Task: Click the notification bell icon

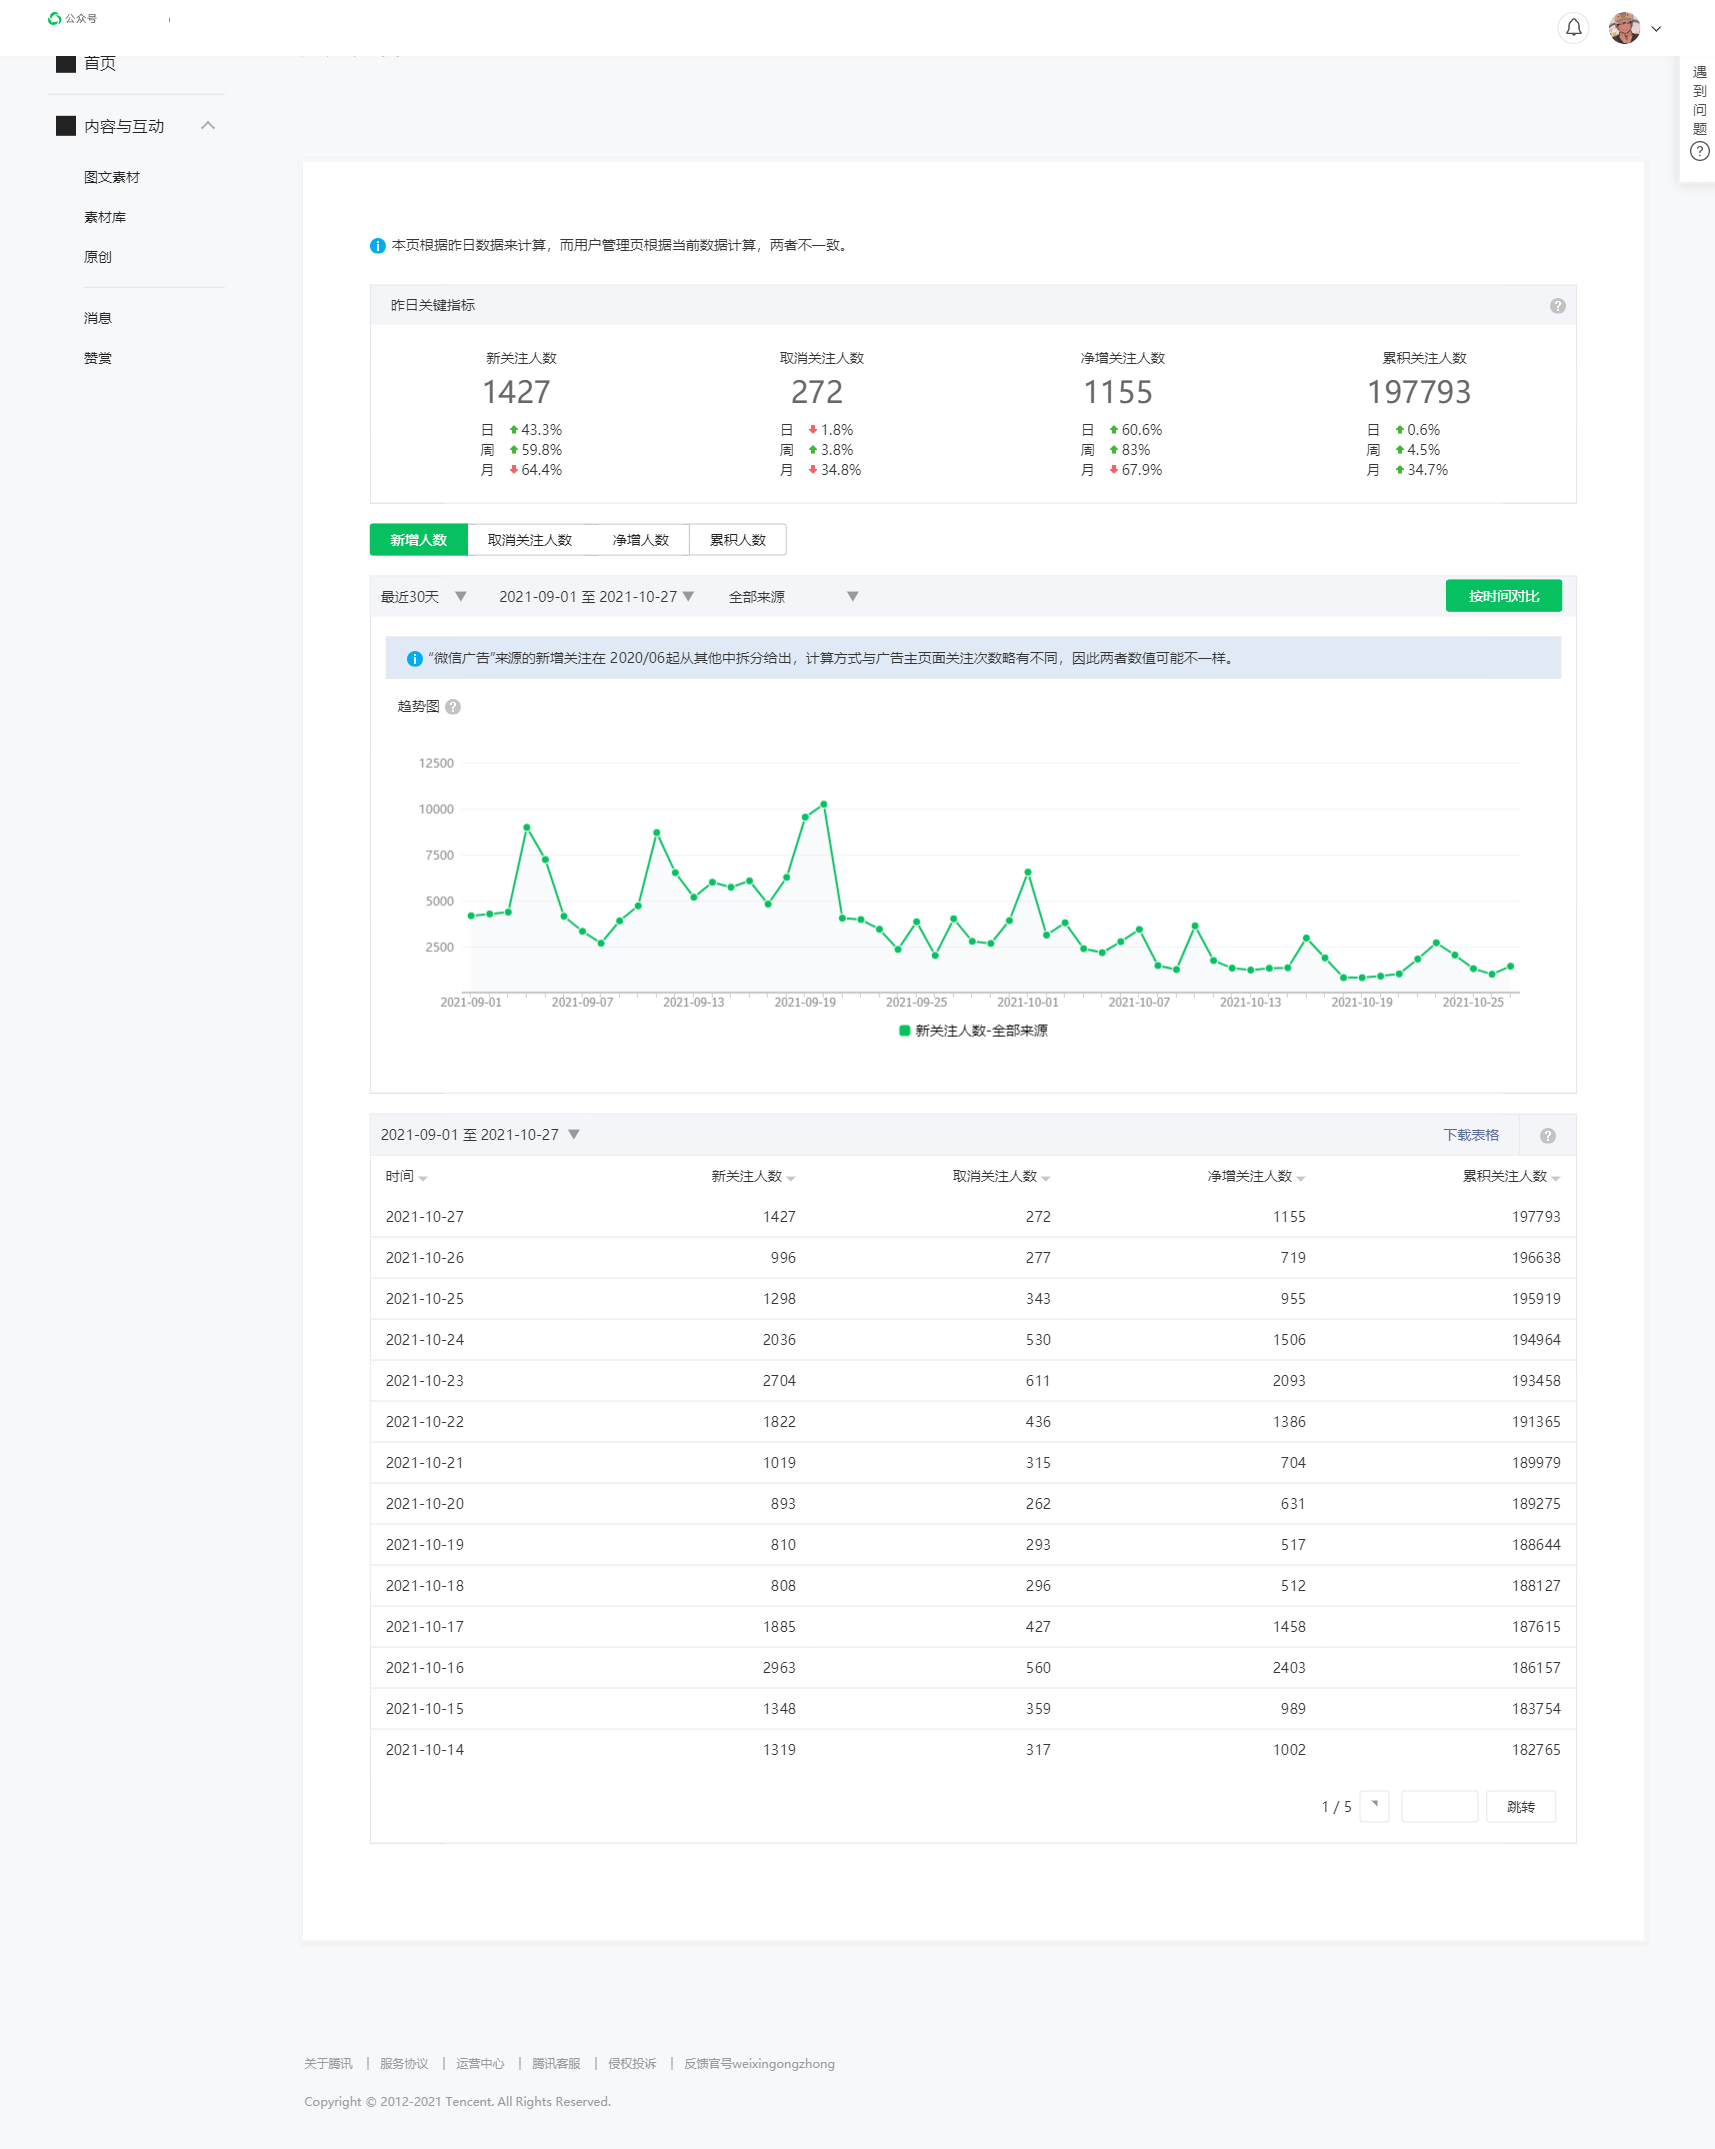Action: (1573, 28)
